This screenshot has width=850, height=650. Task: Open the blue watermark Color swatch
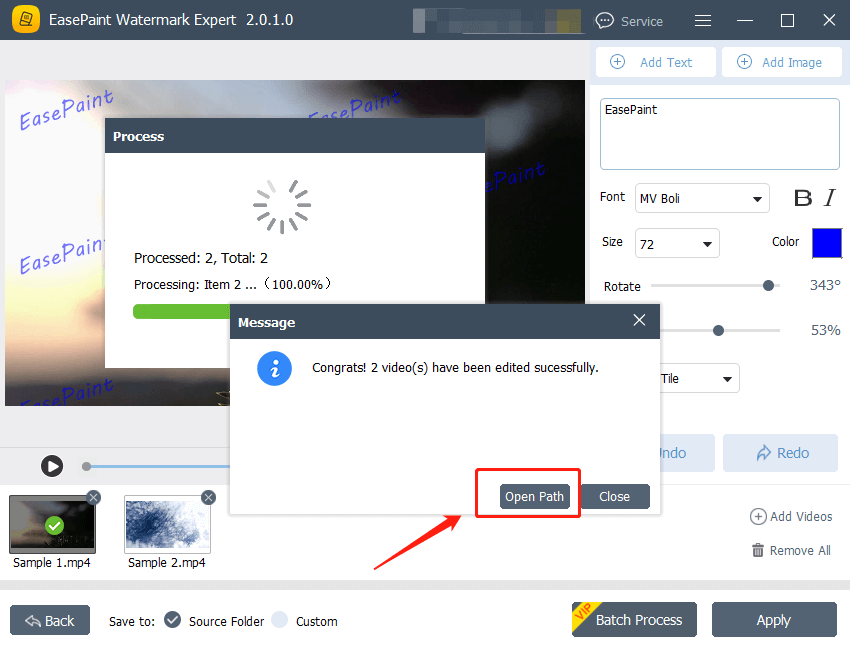(x=827, y=243)
